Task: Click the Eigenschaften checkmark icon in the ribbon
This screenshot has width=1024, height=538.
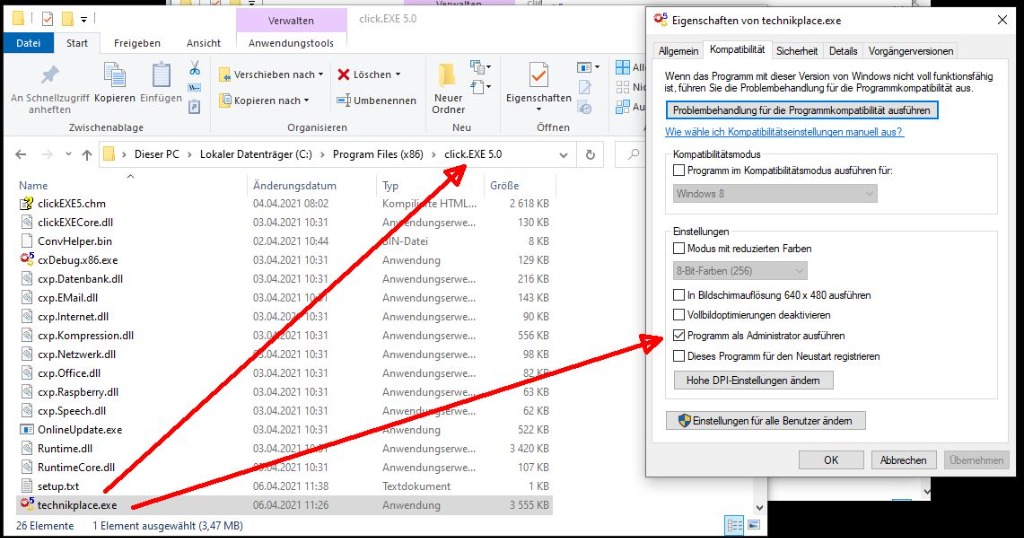Action: (x=538, y=75)
